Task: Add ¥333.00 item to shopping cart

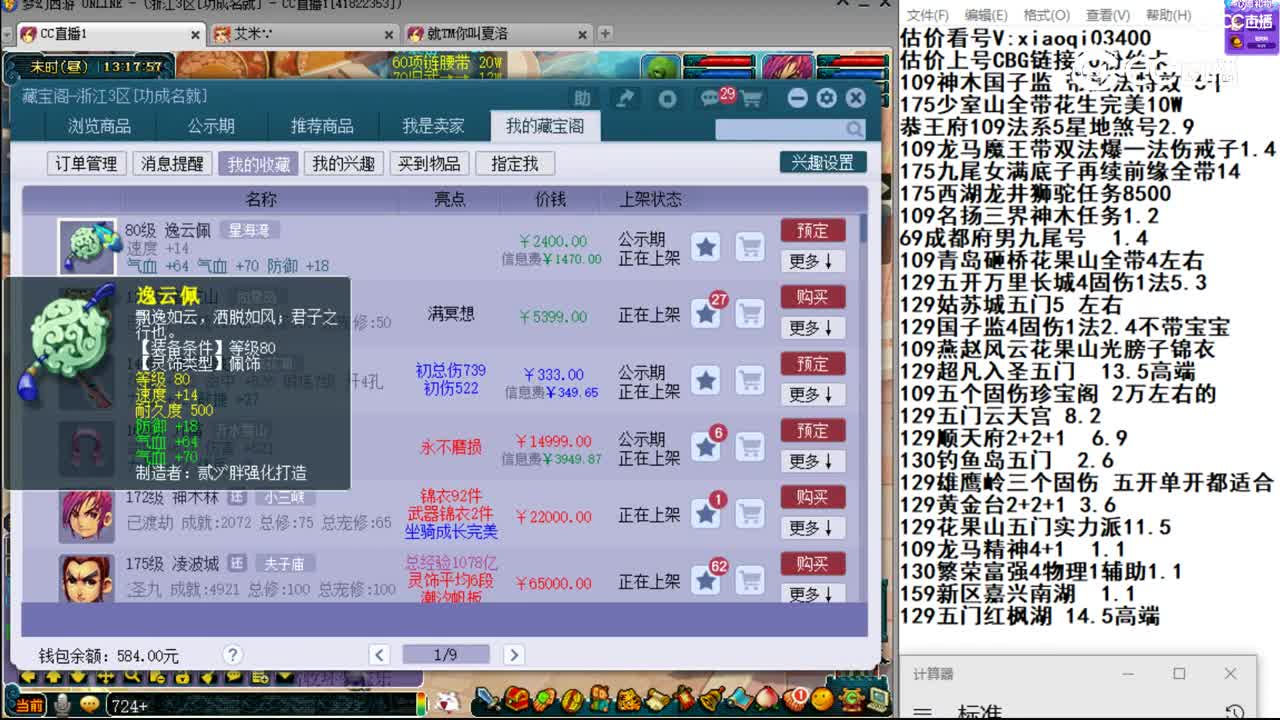Action: 750,380
